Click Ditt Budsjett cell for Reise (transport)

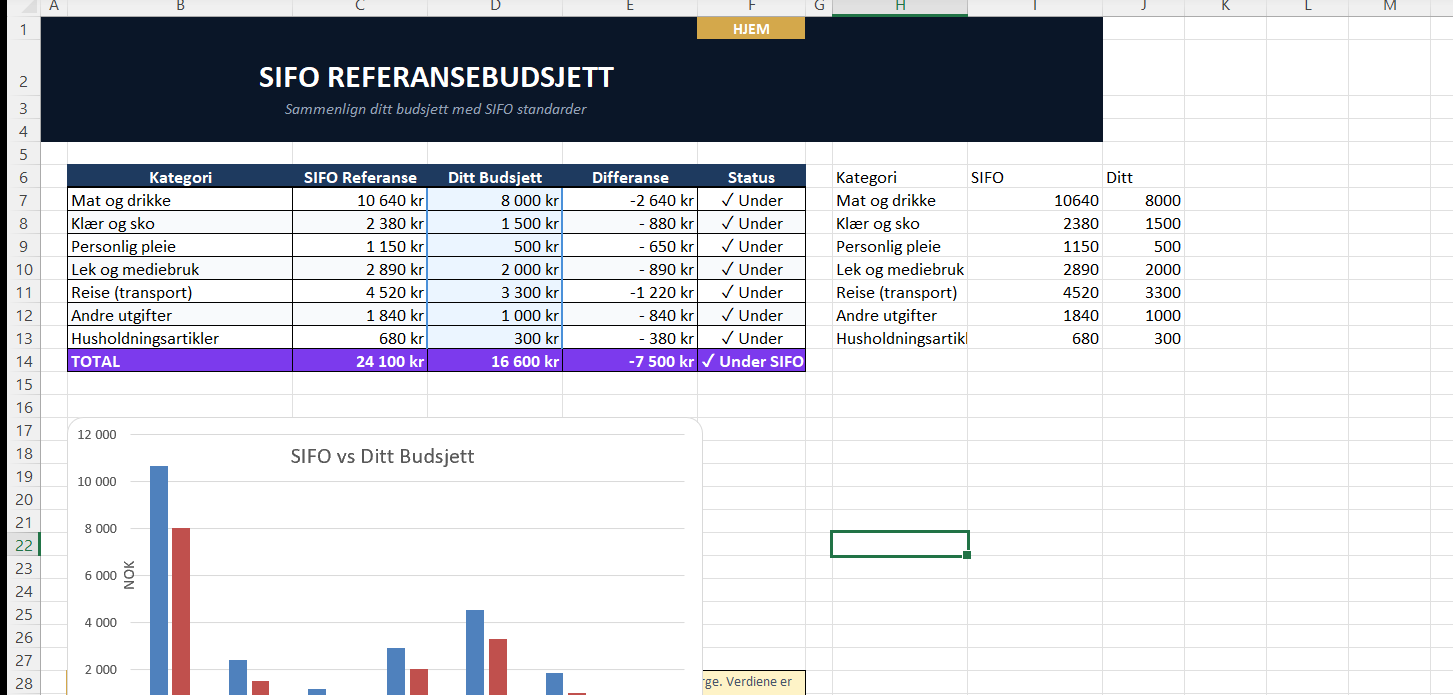coord(494,292)
